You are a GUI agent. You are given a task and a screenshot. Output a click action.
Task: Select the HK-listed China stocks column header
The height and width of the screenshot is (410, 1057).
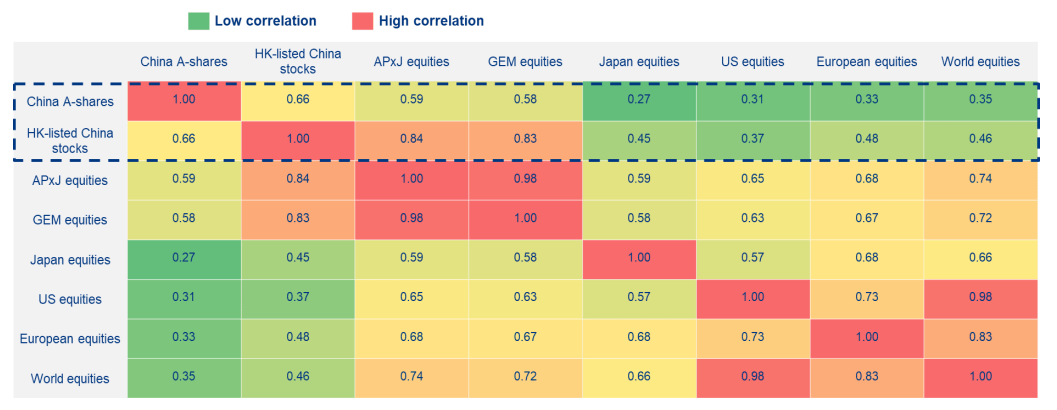298,62
